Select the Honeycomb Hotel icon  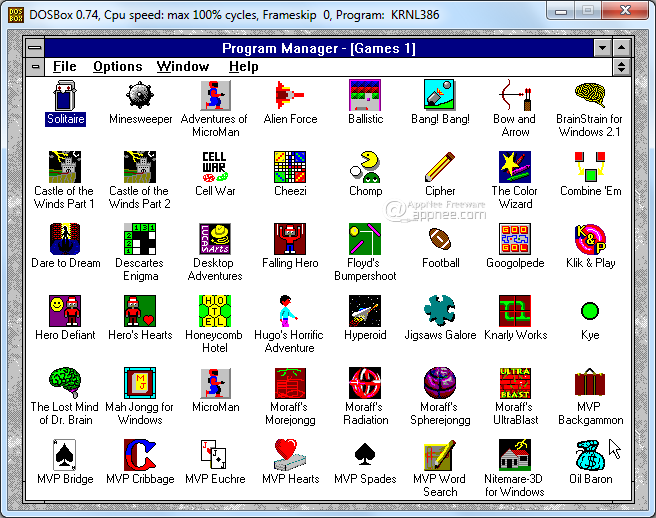pyautogui.click(x=215, y=311)
